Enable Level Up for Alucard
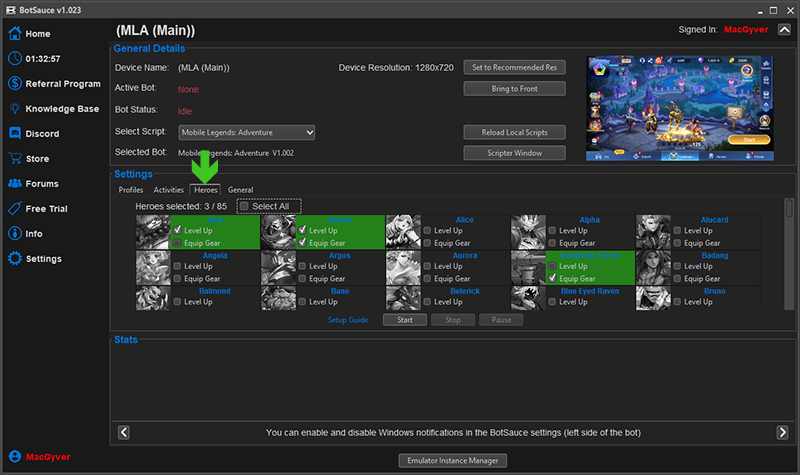This screenshot has height=475, width=800. pos(677,230)
